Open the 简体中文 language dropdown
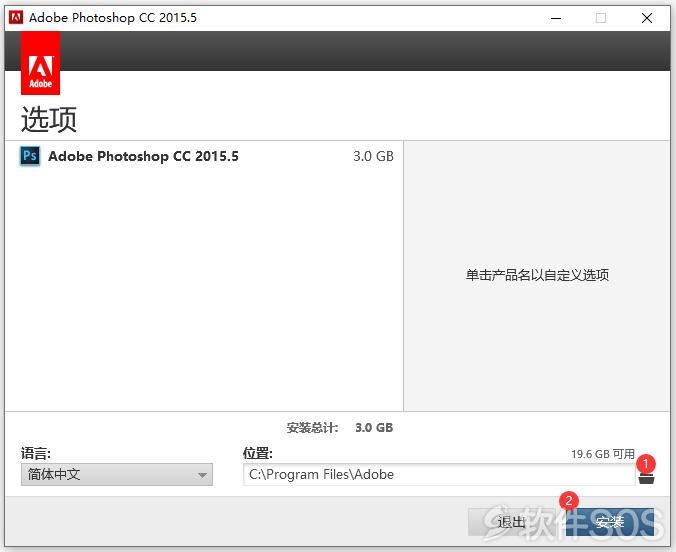676x552 pixels. [117, 474]
